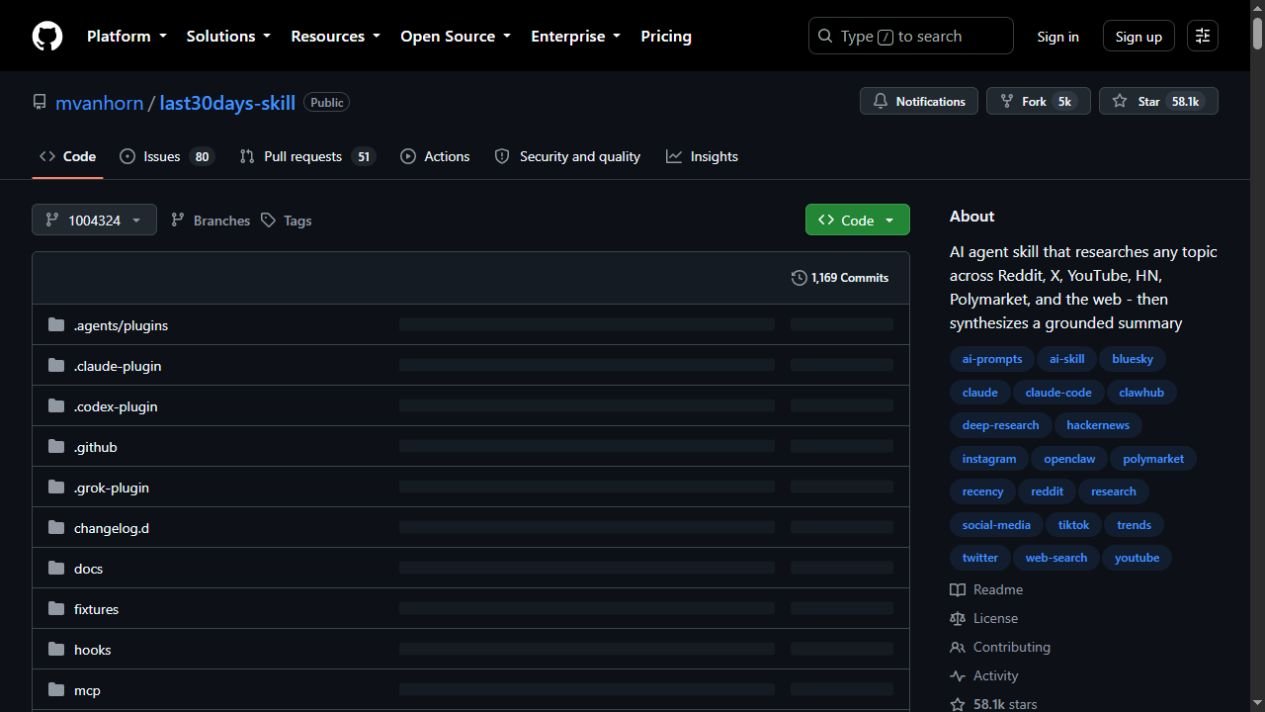Click the folder icon for changelog.d
The width and height of the screenshot is (1265, 712).
tap(56, 528)
